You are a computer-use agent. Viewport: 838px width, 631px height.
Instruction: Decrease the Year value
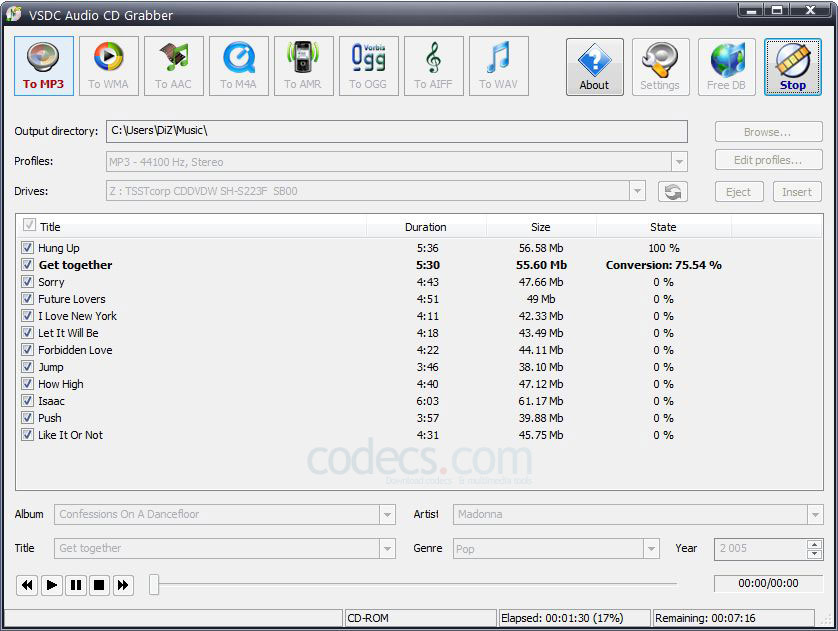[x=814, y=554]
